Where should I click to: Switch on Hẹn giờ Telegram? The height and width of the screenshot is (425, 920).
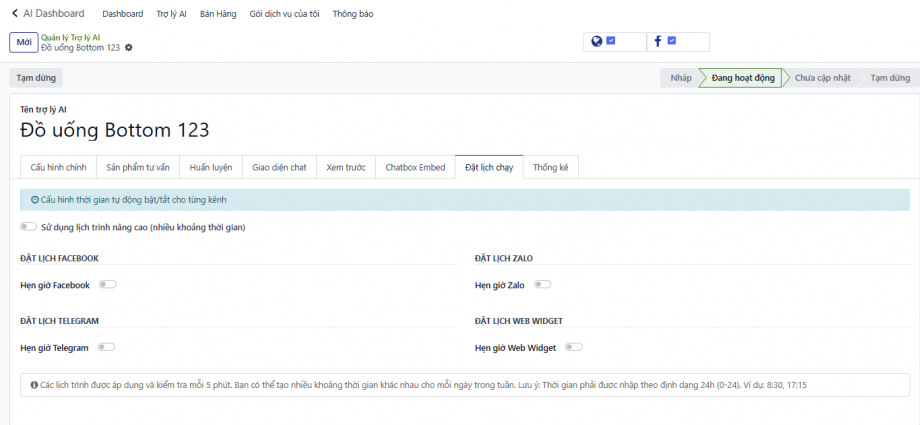pyautogui.click(x=106, y=347)
